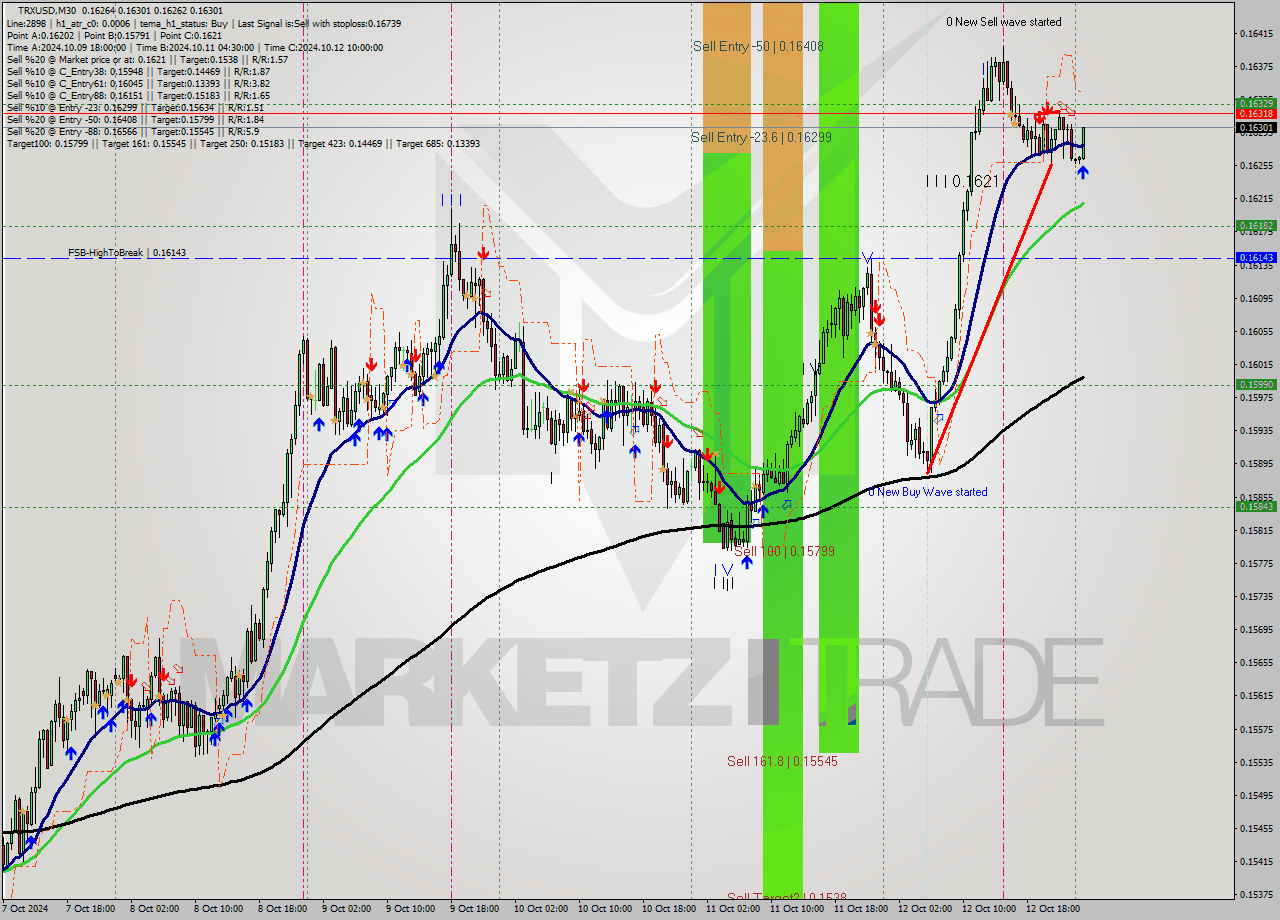Click the 0.15775 price axis label
Image resolution: width=1280 pixels, height=920 pixels.
pyautogui.click(x=1257, y=563)
